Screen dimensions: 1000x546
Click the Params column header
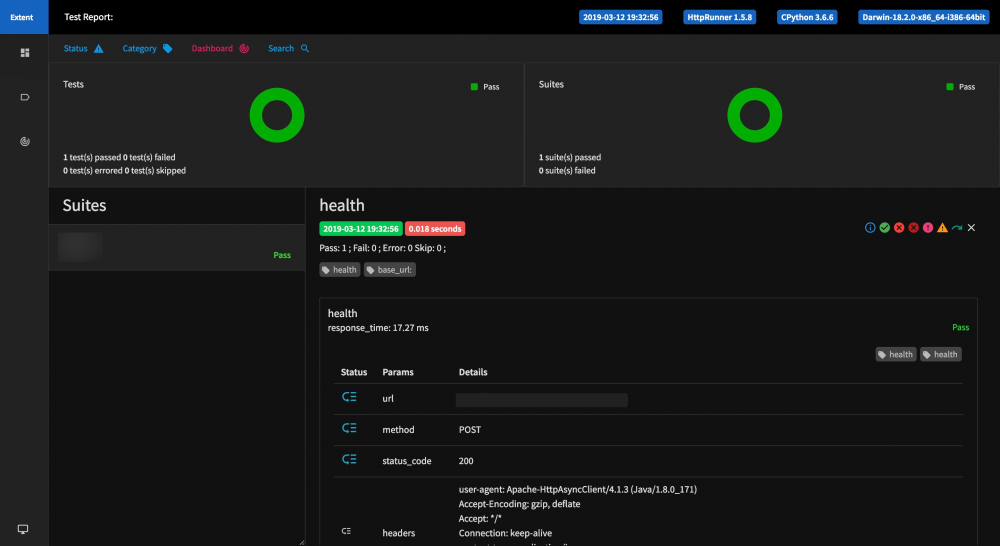pyautogui.click(x=398, y=372)
